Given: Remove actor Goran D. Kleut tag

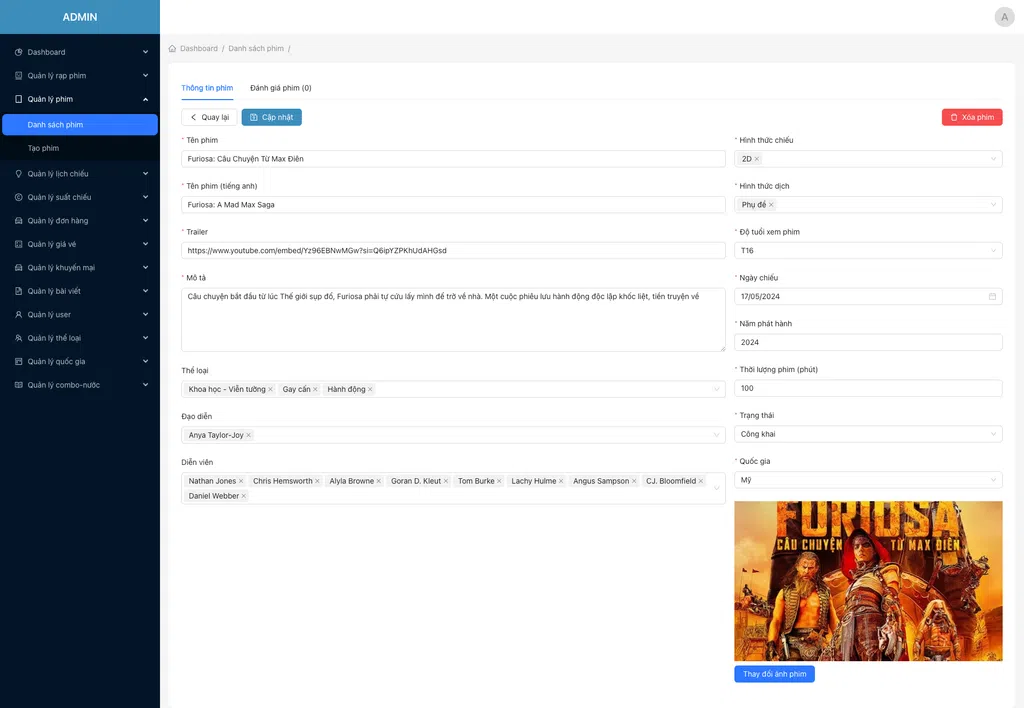Looking at the screenshot, I should pyautogui.click(x=446, y=481).
